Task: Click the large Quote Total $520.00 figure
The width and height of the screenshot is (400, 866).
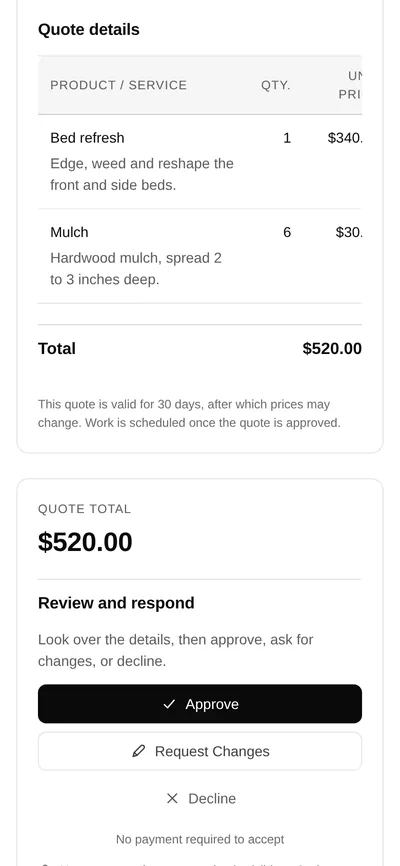Action: pos(85,542)
